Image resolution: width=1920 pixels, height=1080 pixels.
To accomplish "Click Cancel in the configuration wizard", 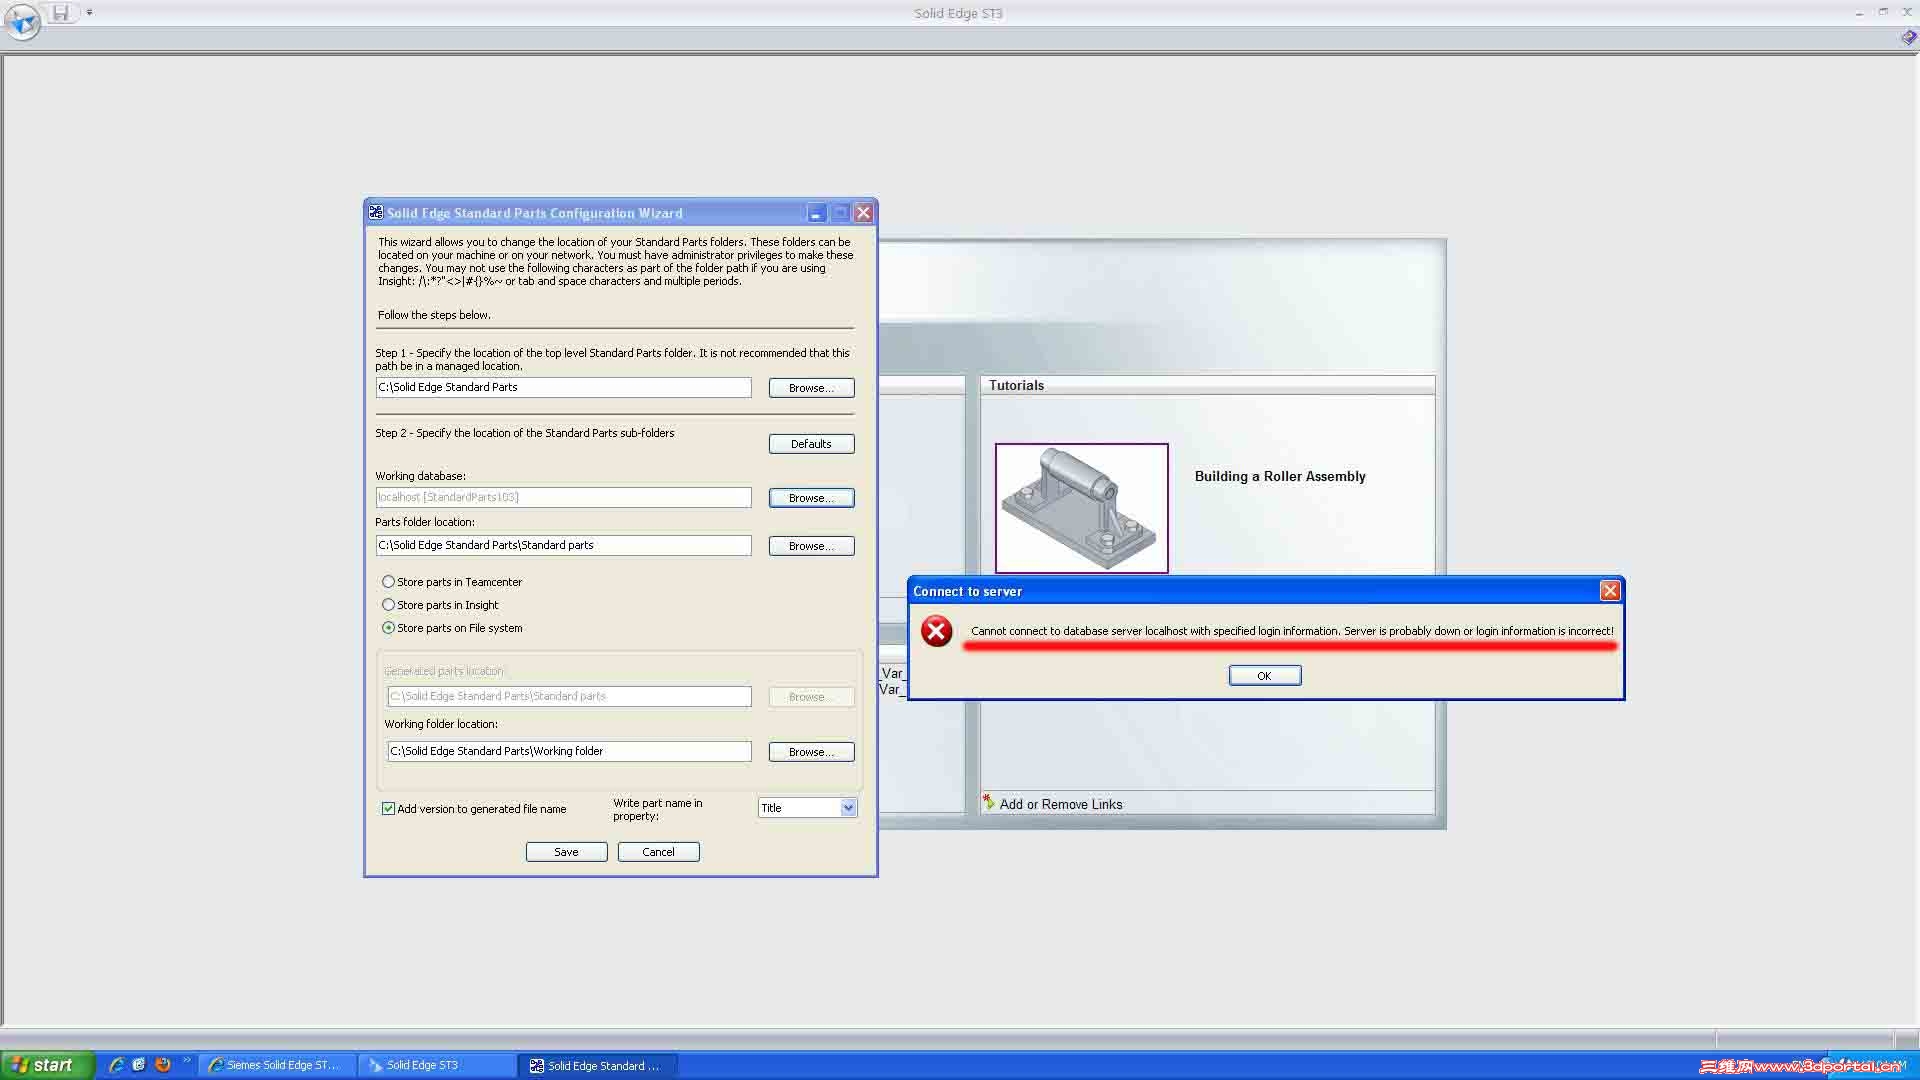I will (x=658, y=852).
